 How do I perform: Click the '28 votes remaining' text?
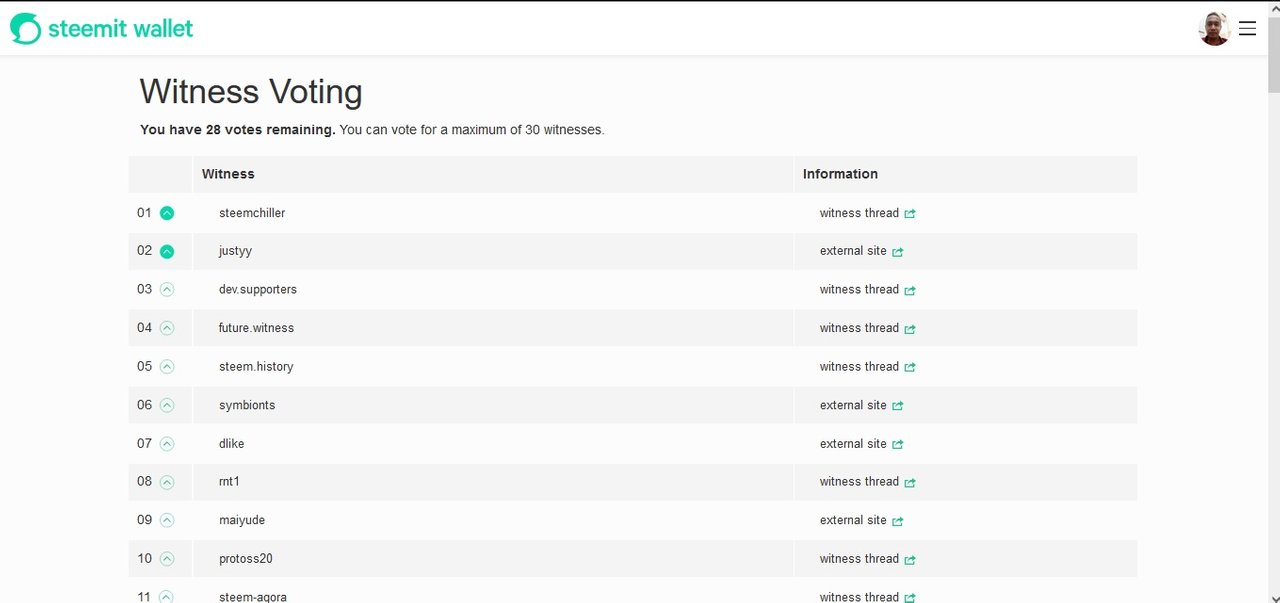click(x=238, y=130)
